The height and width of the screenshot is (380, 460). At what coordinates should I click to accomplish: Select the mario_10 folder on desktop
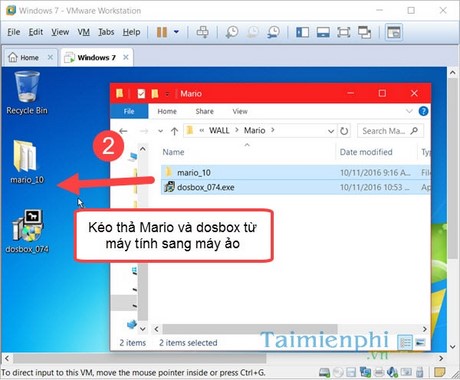tap(27, 162)
